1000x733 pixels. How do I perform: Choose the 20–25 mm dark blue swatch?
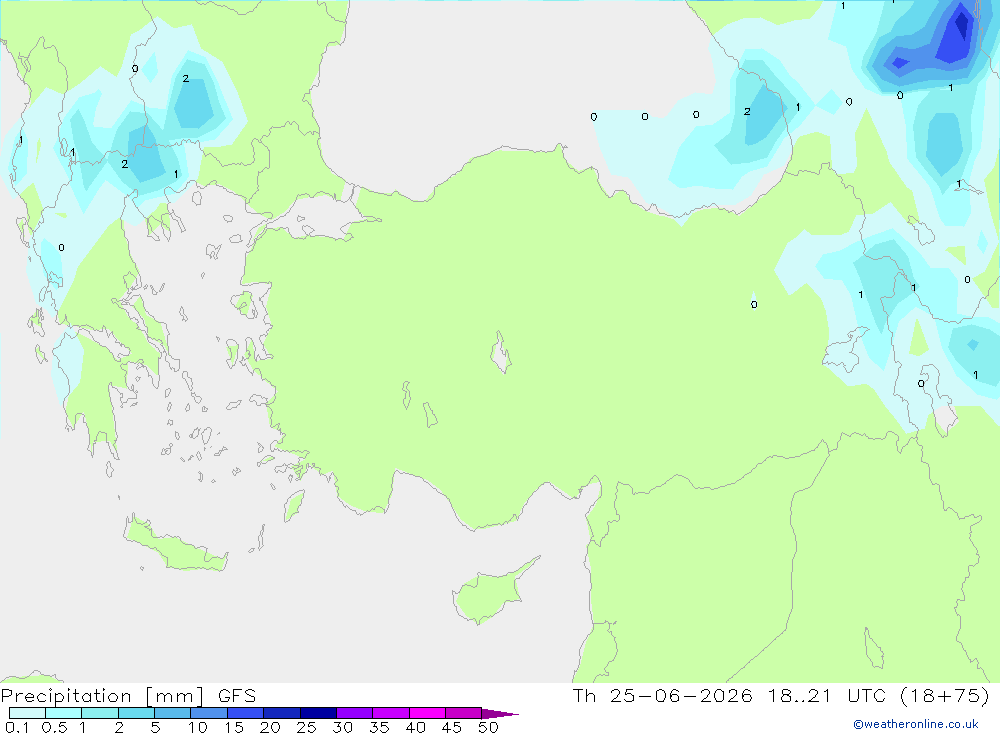pos(282,713)
